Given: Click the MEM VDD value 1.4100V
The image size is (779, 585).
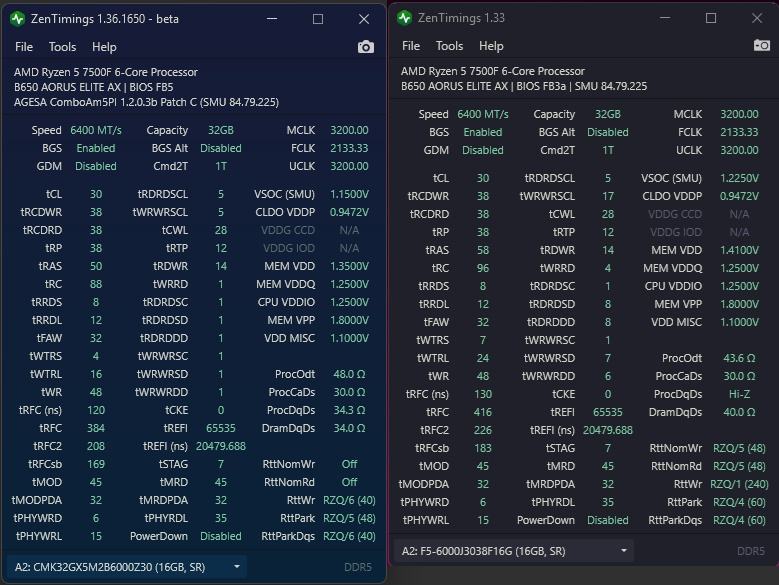Looking at the screenshot, I should 739,250.
